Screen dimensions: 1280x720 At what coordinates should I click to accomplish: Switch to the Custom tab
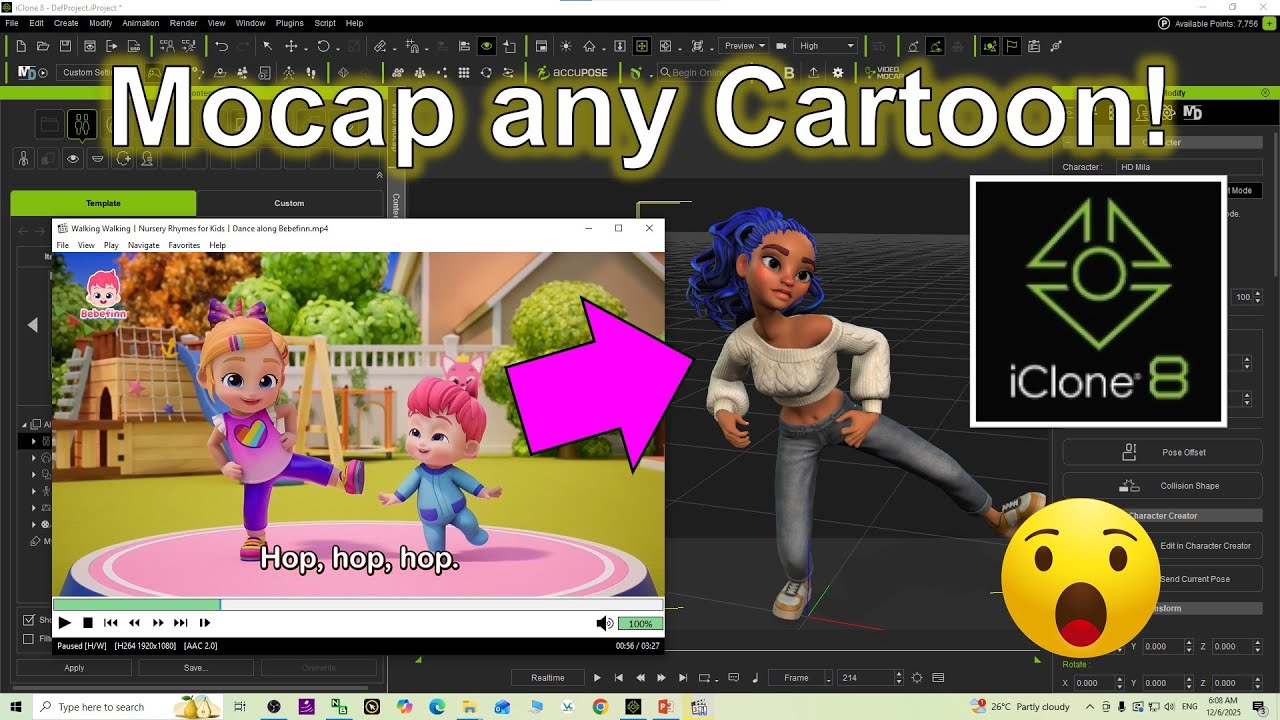click(x=289, y=203)
